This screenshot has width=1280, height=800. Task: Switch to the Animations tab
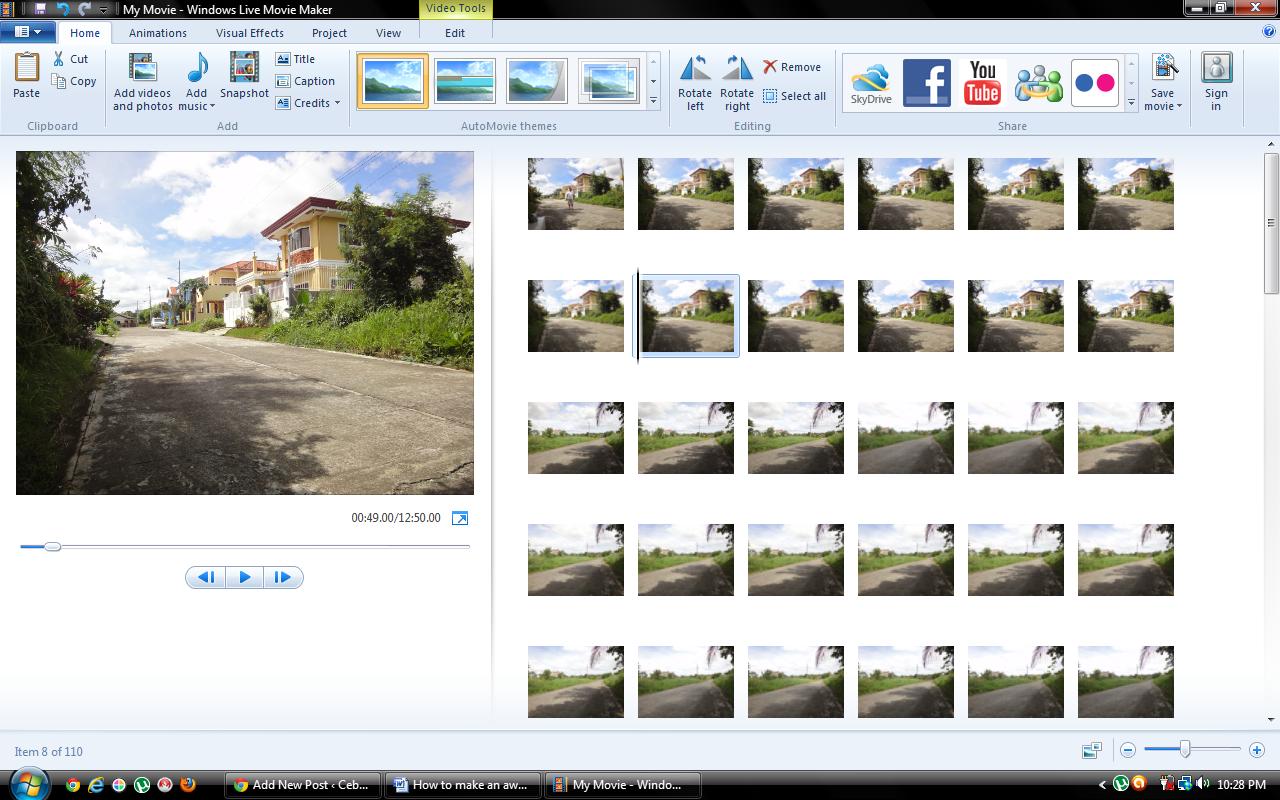coord(157,33)
